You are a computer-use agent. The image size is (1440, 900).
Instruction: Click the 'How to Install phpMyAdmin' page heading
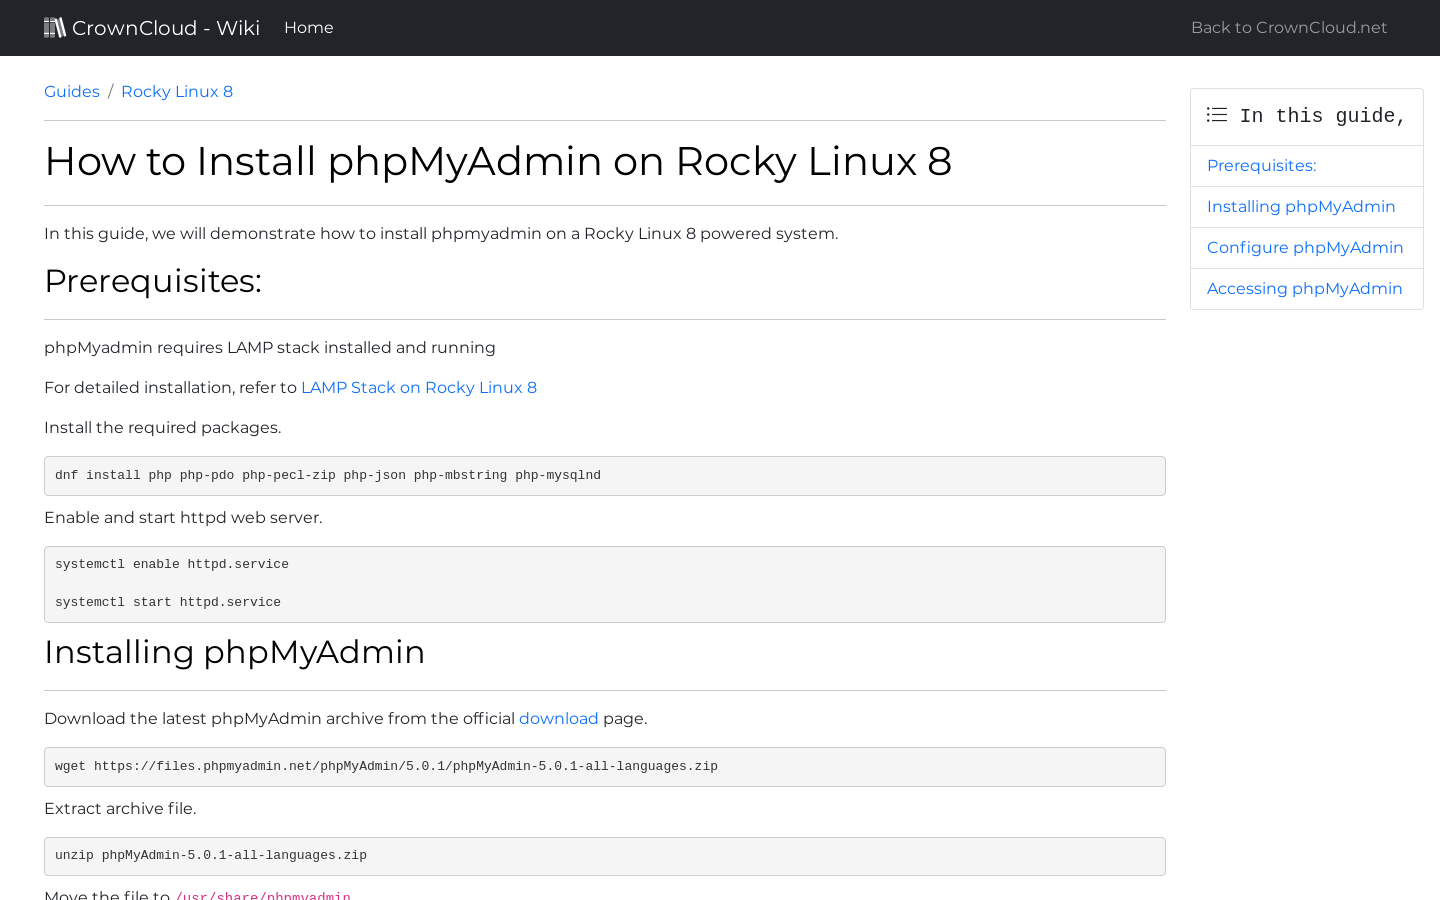click(x=498, y=162)
